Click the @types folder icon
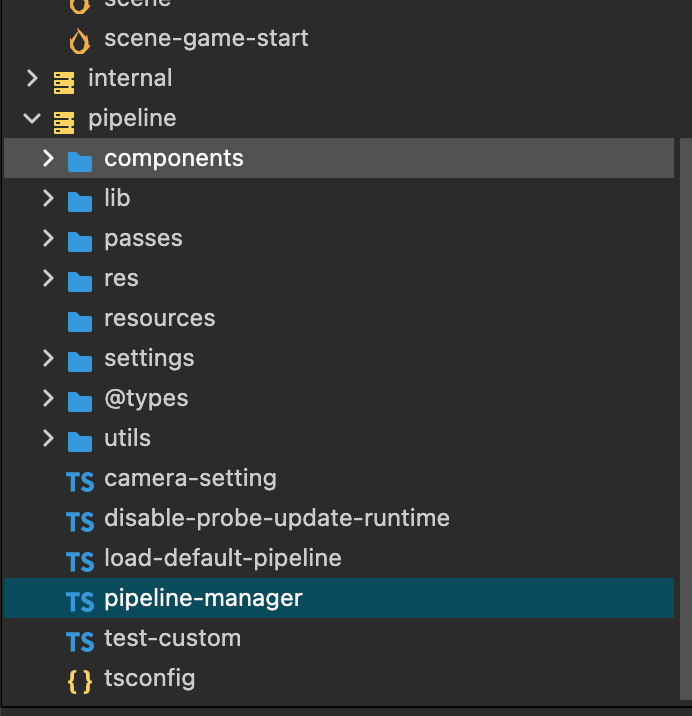This screenshot has height=716, width=692. tap(80, 400)
